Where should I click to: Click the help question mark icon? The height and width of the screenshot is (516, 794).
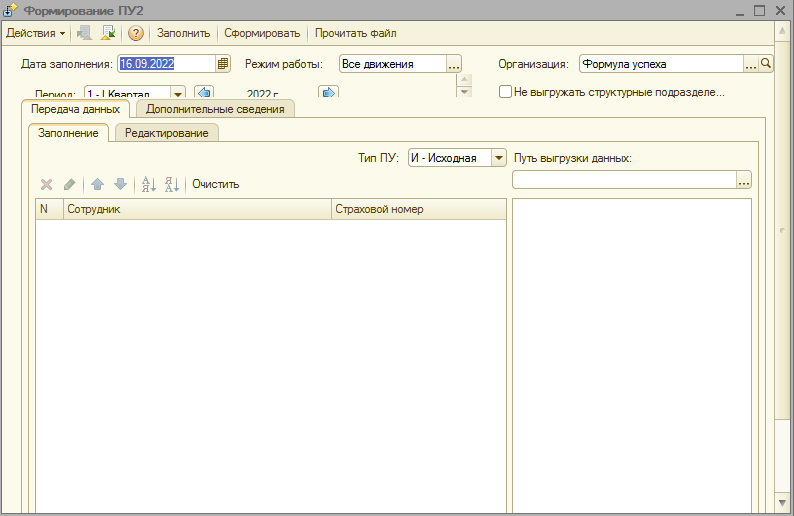coord(136,33)
